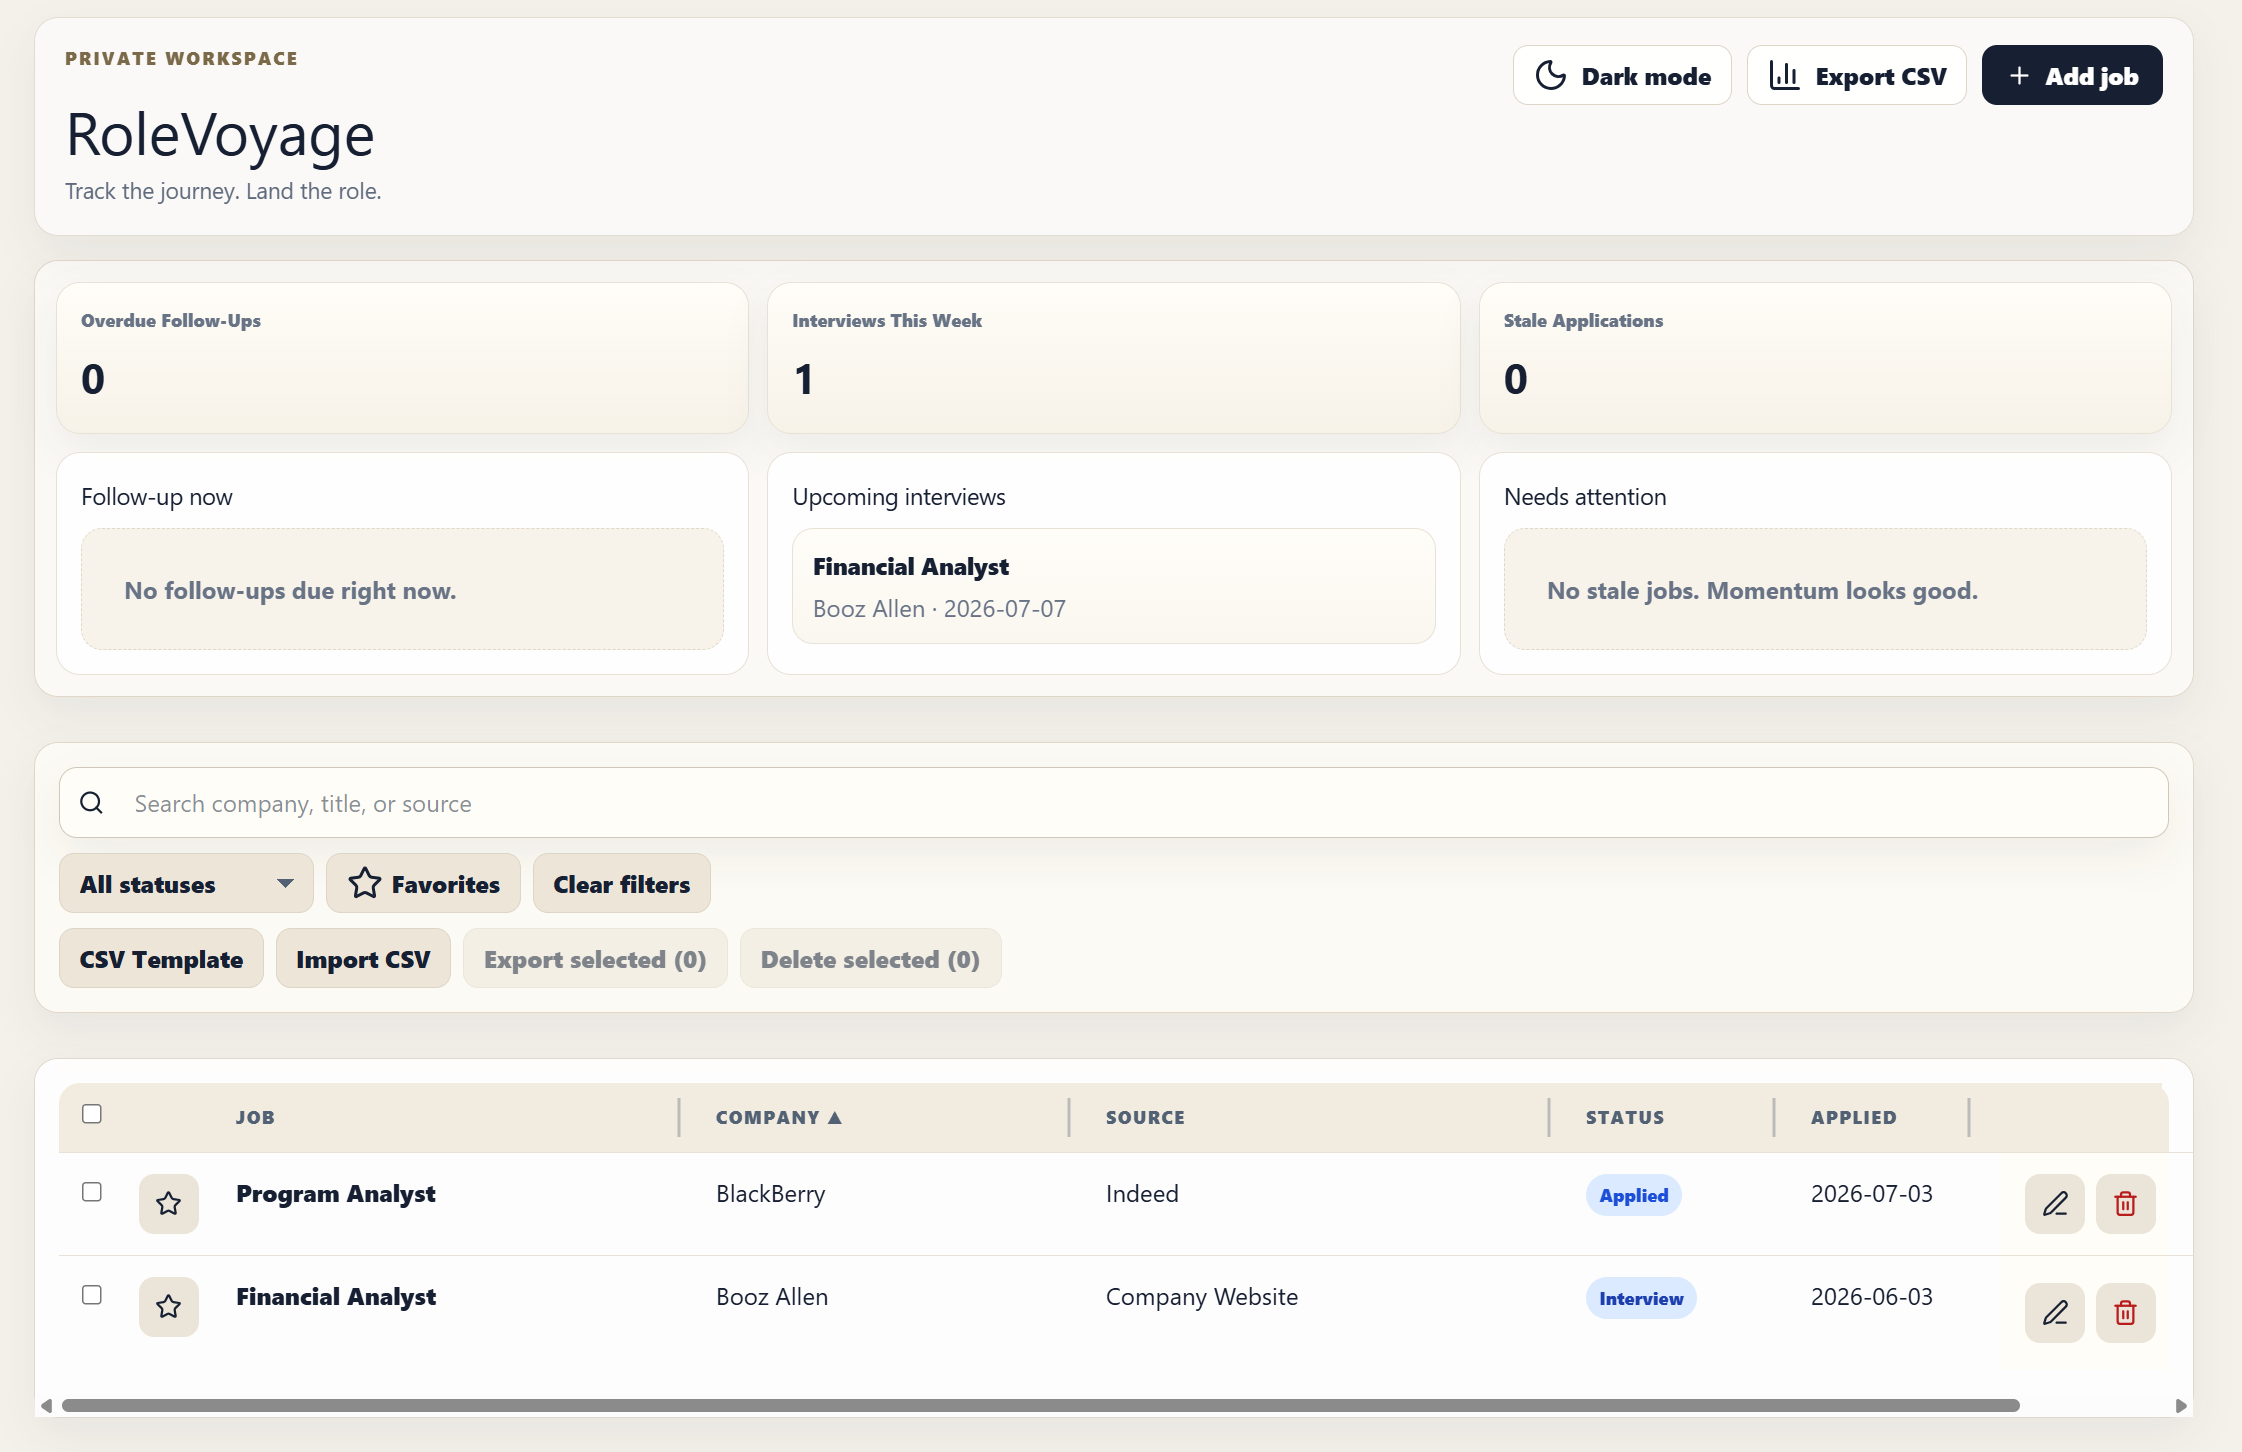This screenshot has height=1452, width=2242.
Task: Click the BlackBerry company cell
Action: click(770, 1193)
